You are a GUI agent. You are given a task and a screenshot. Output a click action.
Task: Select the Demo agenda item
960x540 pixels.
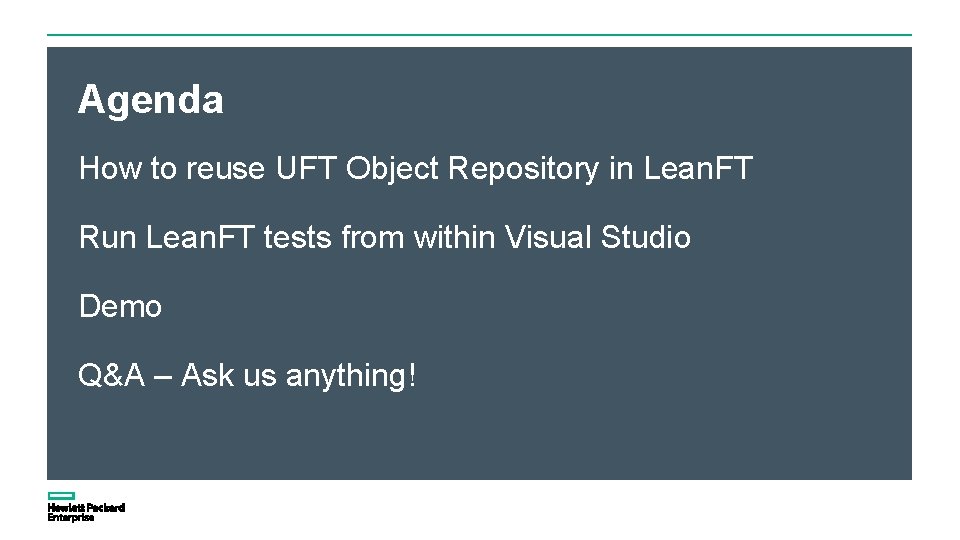click(x=120, y=307)
